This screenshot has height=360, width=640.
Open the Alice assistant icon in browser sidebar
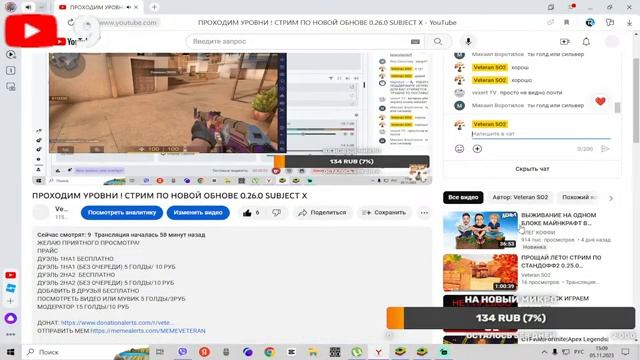[x=11, y=318]
